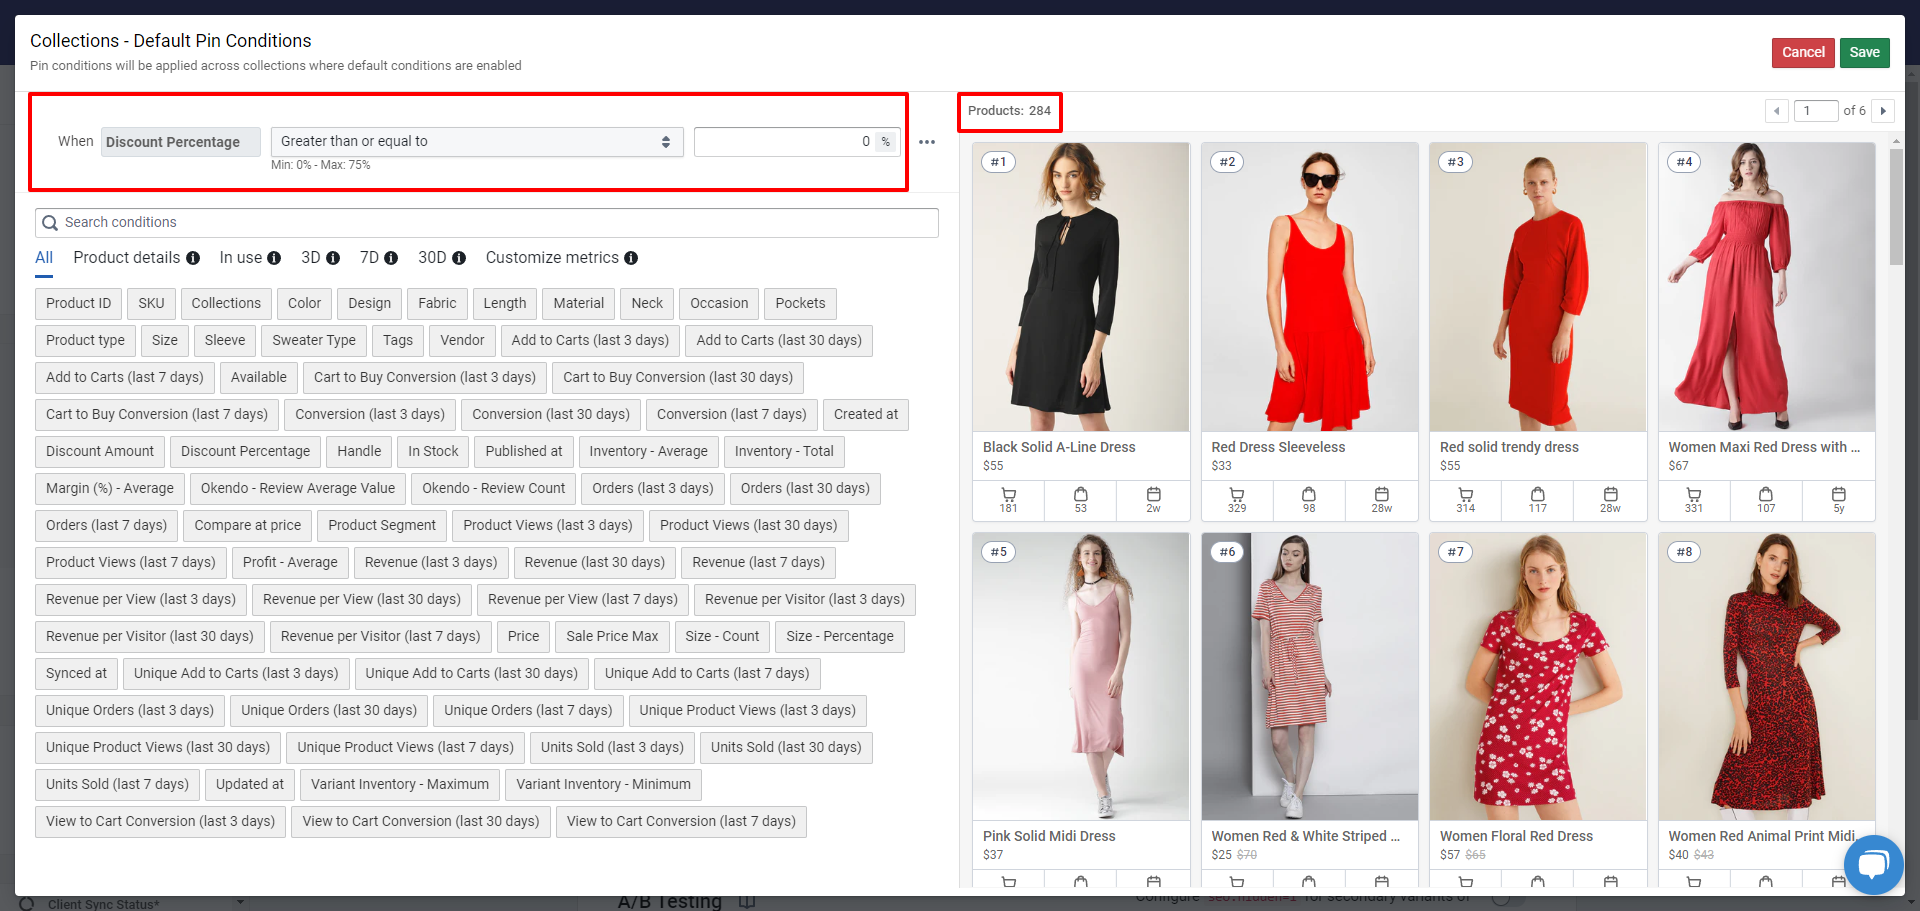Open the info icon next to Customize metrics

(631, 258)
